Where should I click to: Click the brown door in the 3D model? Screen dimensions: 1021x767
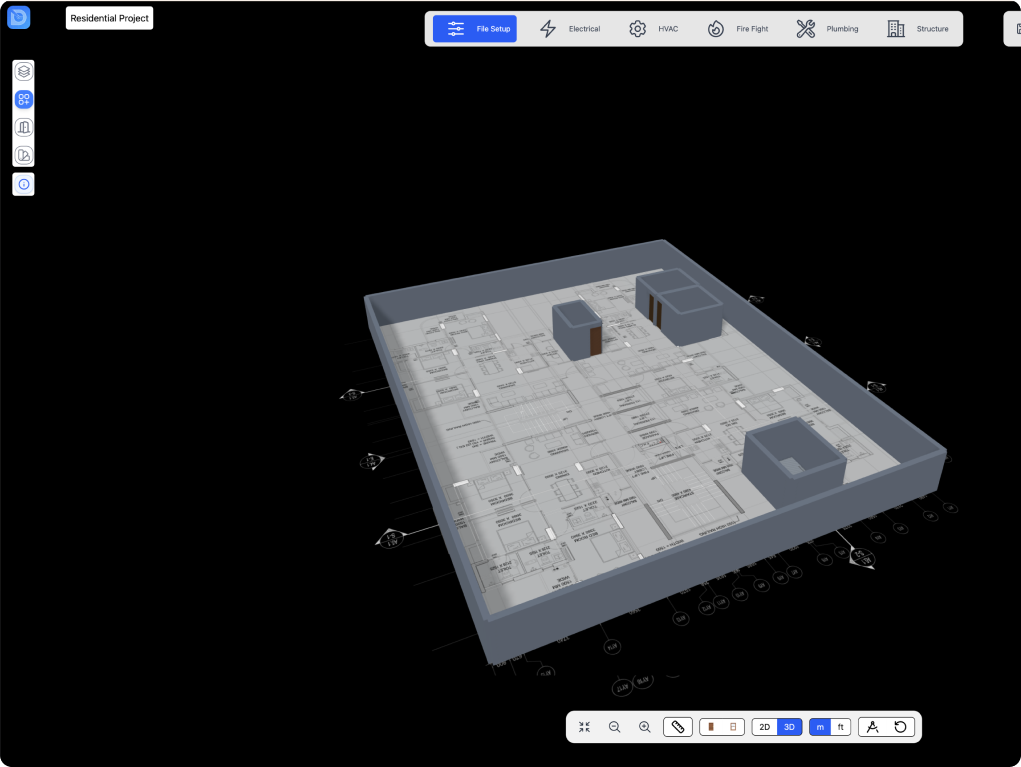tap(596, 340)
